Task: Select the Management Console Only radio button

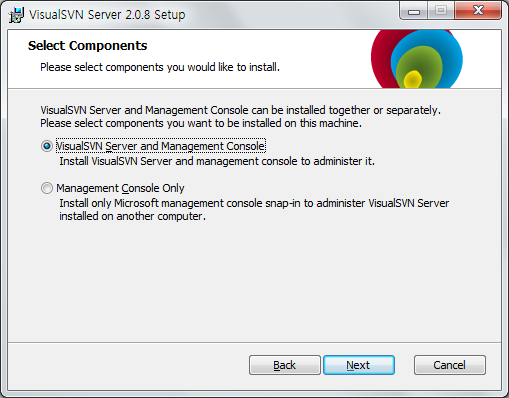Action: [47, 188]
